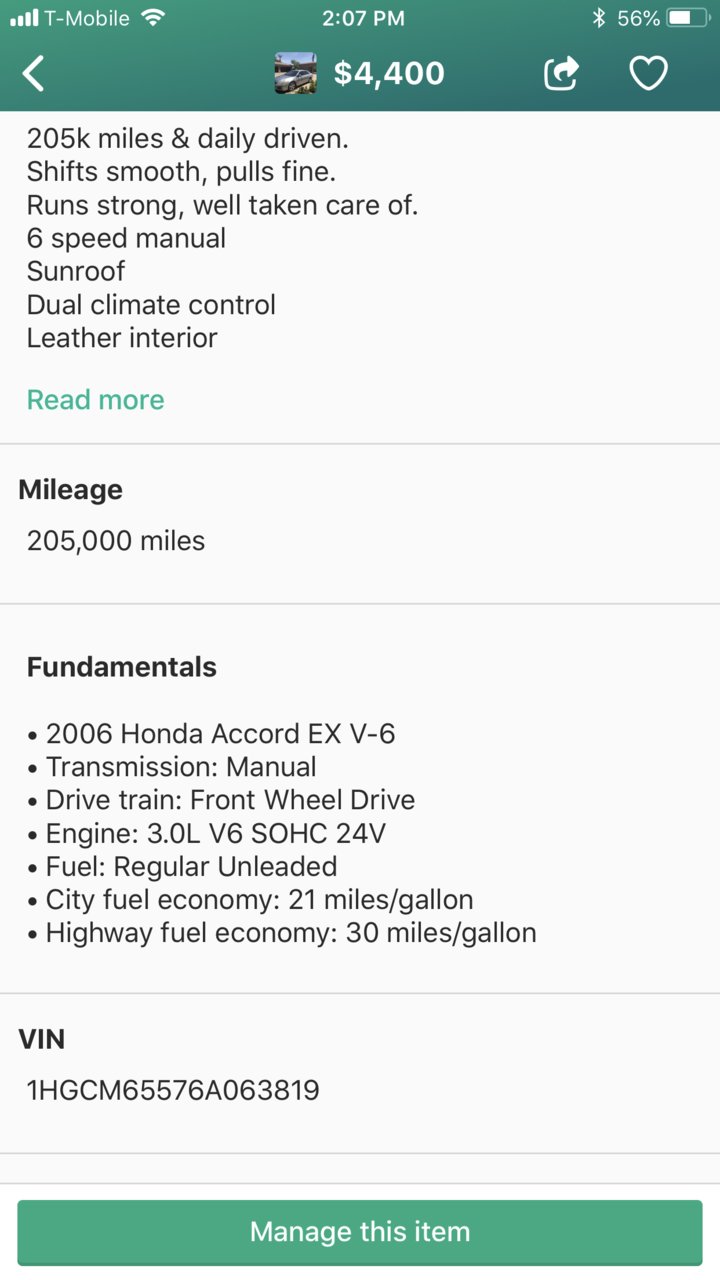Image resolution: width=720 pixels, height=1280 pixels.
Task: Tap the Mileage section heading
Action: coord(71,490)
